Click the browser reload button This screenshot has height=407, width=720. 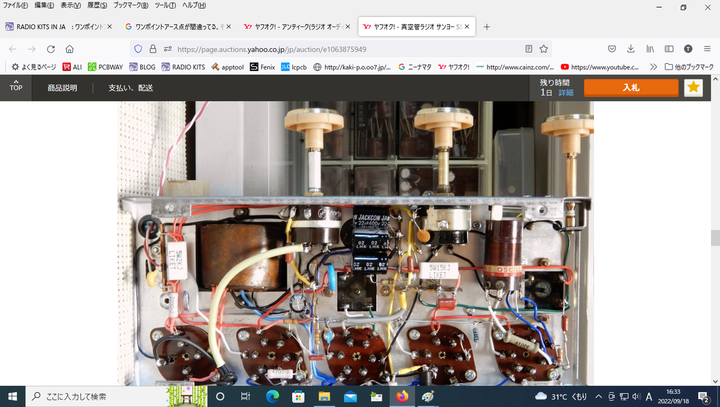[x=50, y=48]
